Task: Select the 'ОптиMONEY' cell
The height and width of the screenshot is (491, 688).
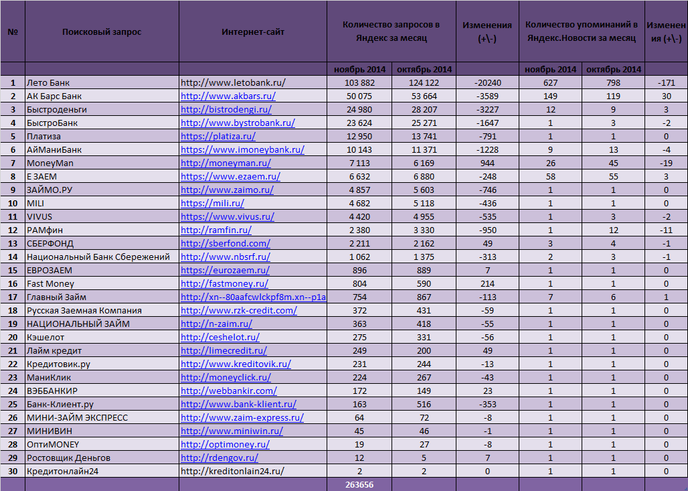Action: tap(102, 444)
